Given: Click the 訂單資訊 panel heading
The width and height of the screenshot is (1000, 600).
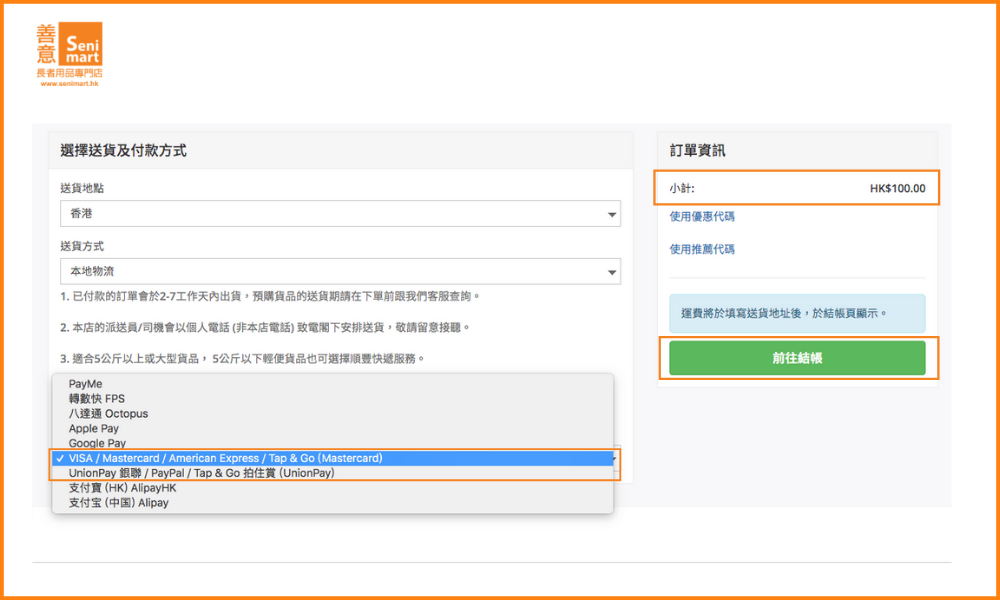Looking at the screenshot, I should [x=698, y=151].
